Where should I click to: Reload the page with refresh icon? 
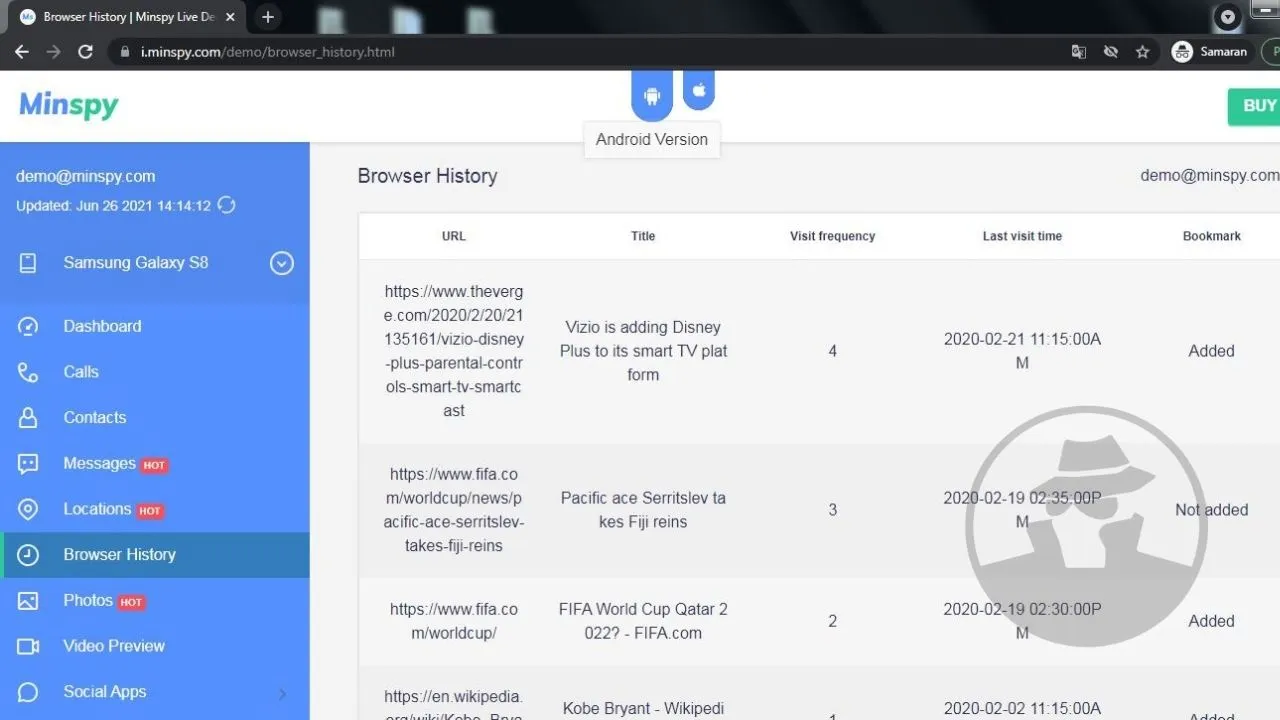click(x=86, y=52)
